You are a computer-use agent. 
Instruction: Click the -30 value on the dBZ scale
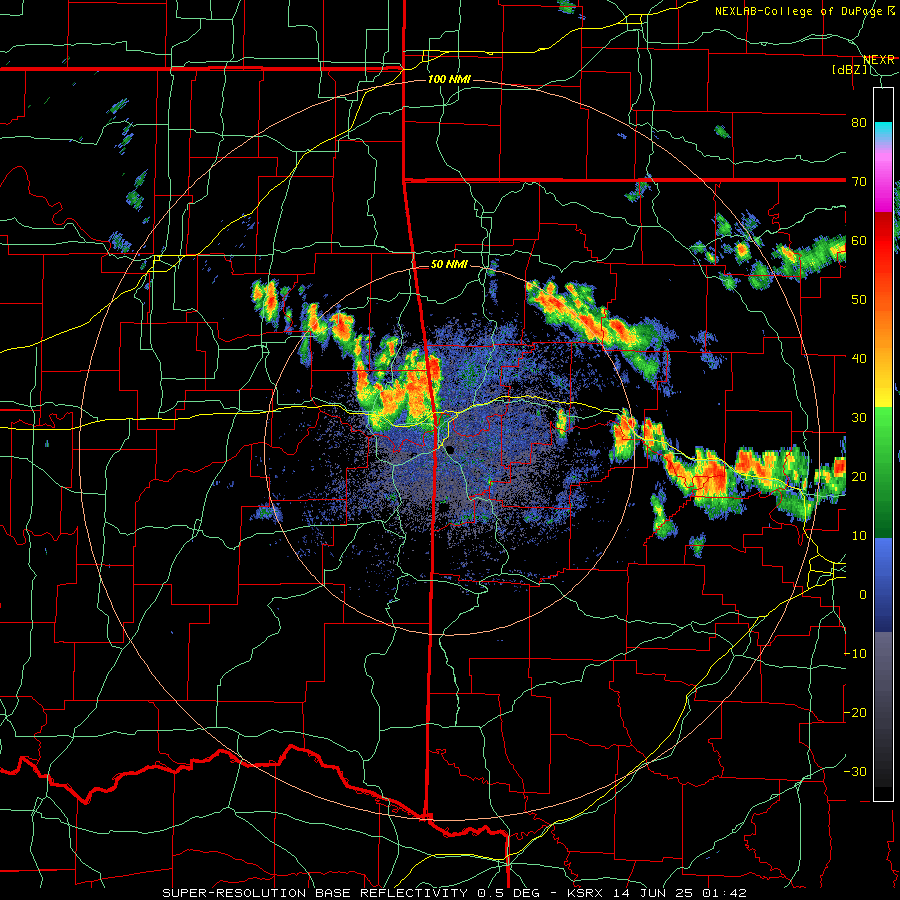(856, 771)
